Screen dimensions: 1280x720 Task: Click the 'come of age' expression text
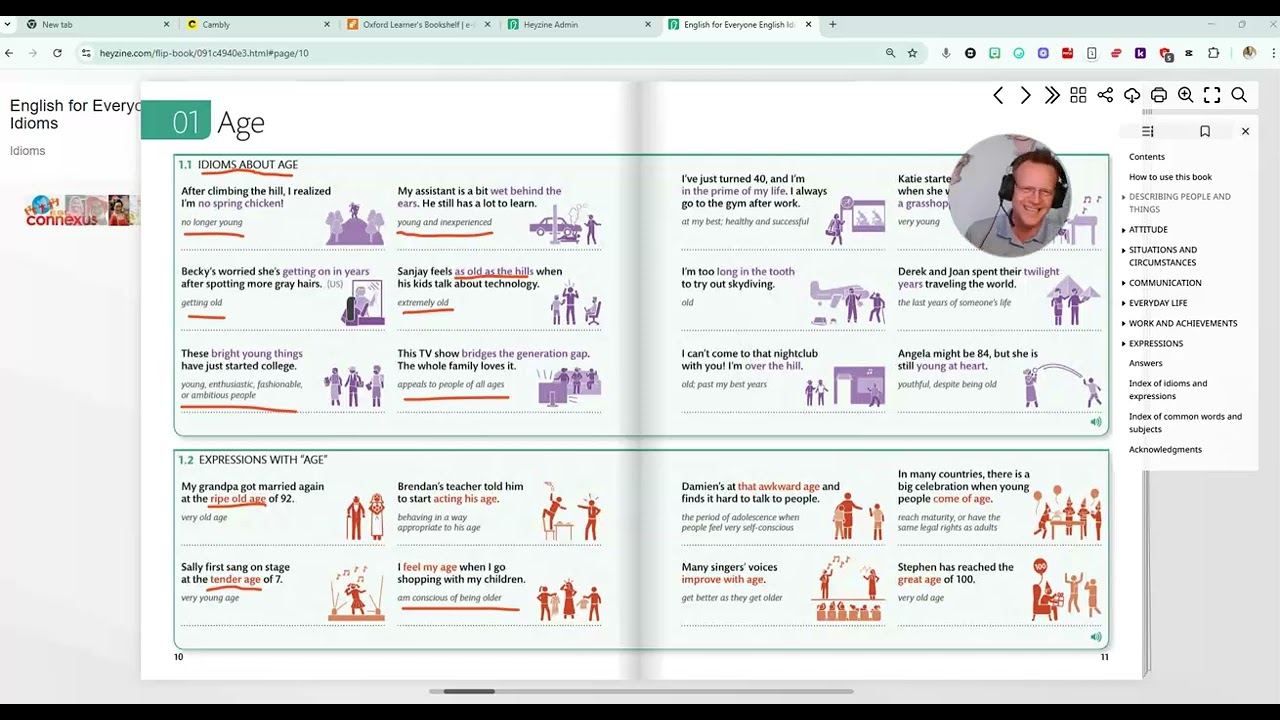point(962,499)
